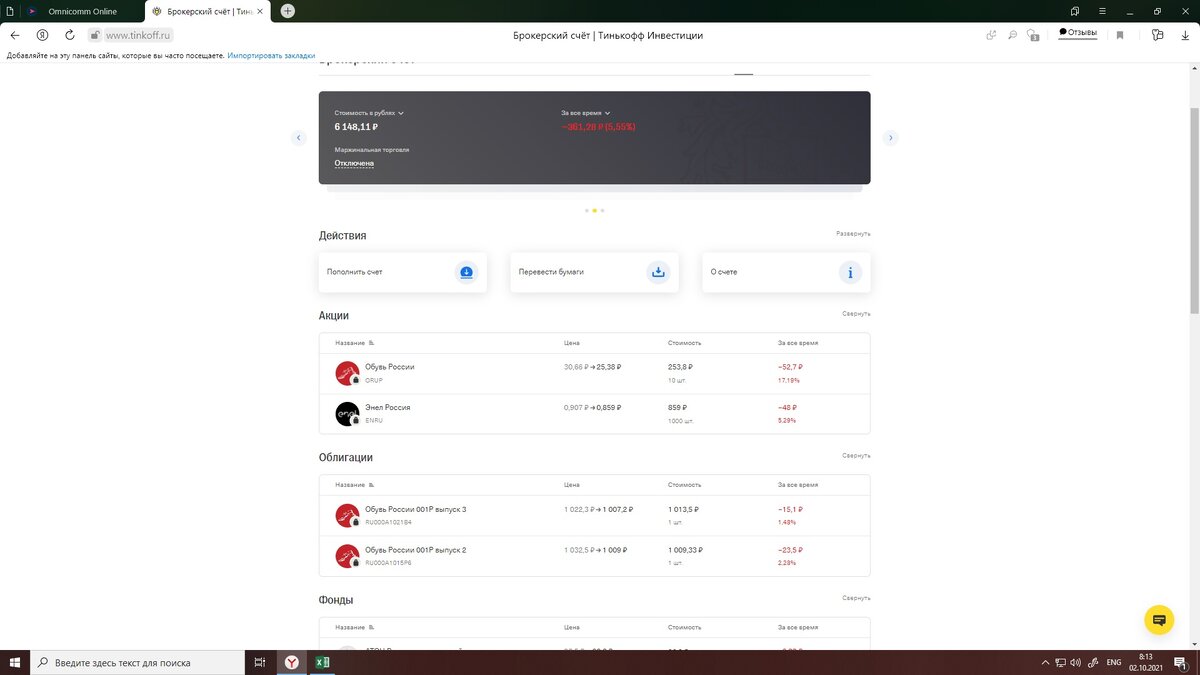Open Обувь России 001Р выпуск 2 bond name
Image resolution: width=1200 pixels, height=675 pixels.
pyautogui.click(x=416, y=550)
